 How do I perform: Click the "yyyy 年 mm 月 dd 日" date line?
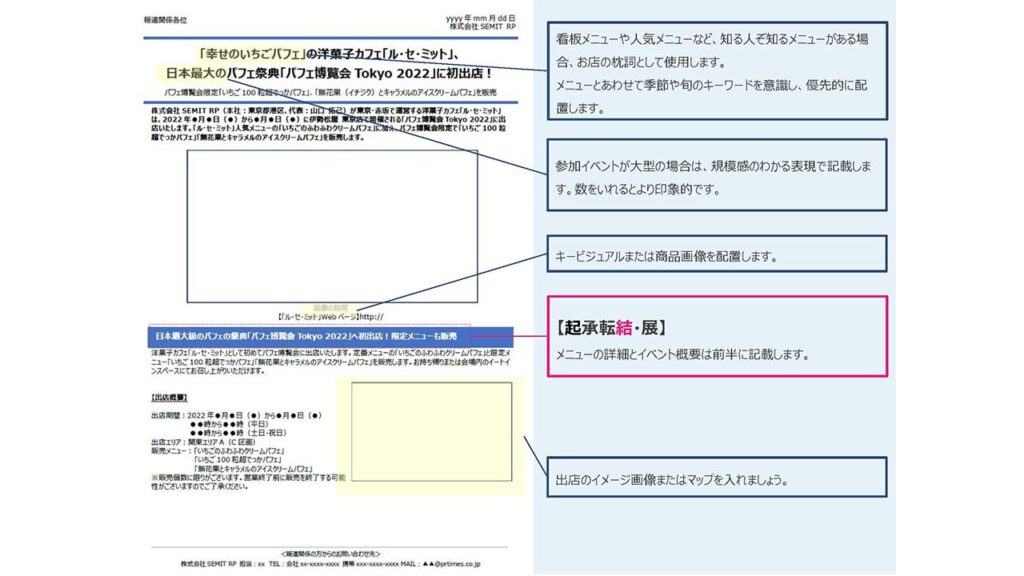pyautogui.click(x=481, y=18)
